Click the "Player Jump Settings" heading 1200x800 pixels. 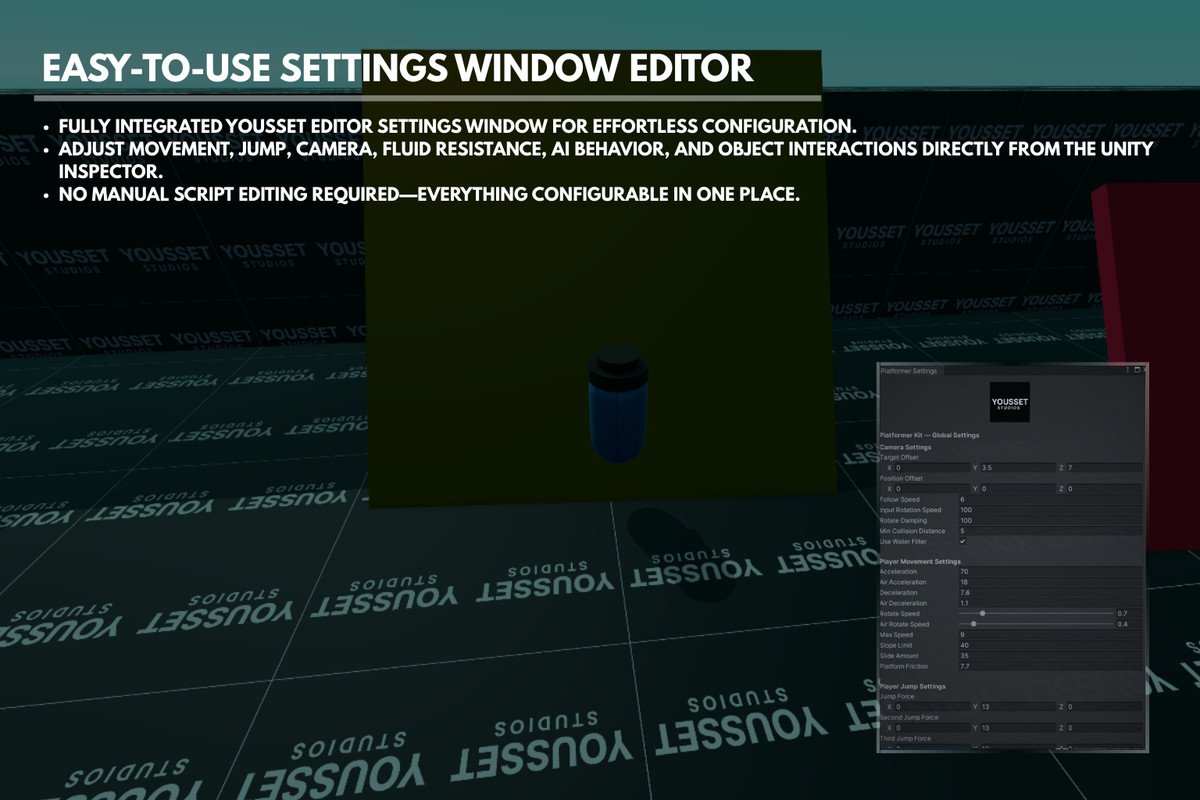click(912, 686)
